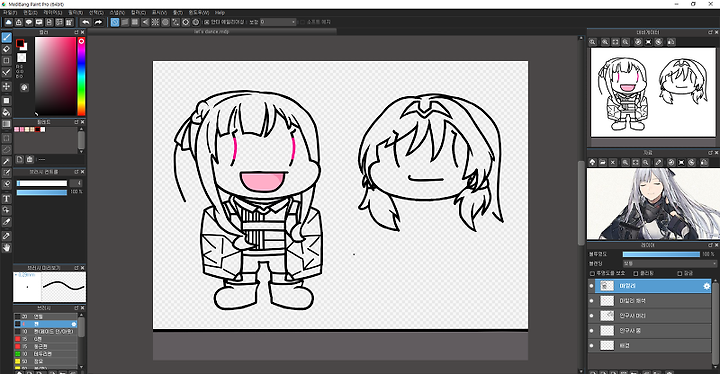Toggle the 클리핑 clipping checkbox

pos(636,273)
